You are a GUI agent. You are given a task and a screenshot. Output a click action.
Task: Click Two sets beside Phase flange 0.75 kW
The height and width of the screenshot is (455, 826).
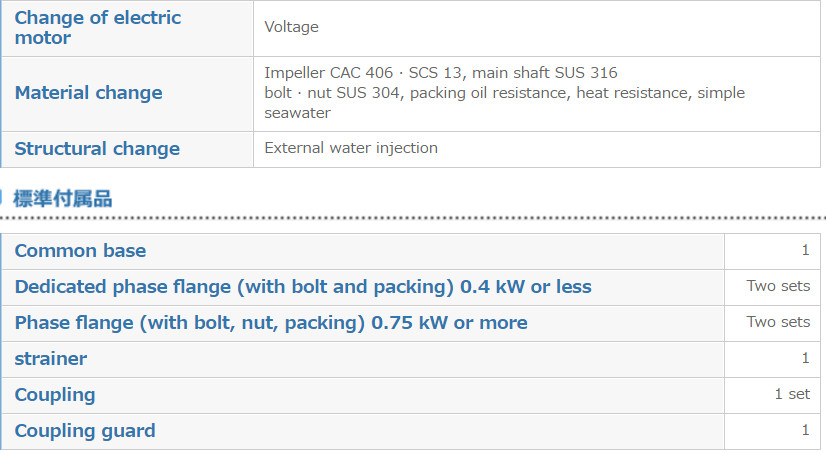click(x=778, y=322)
